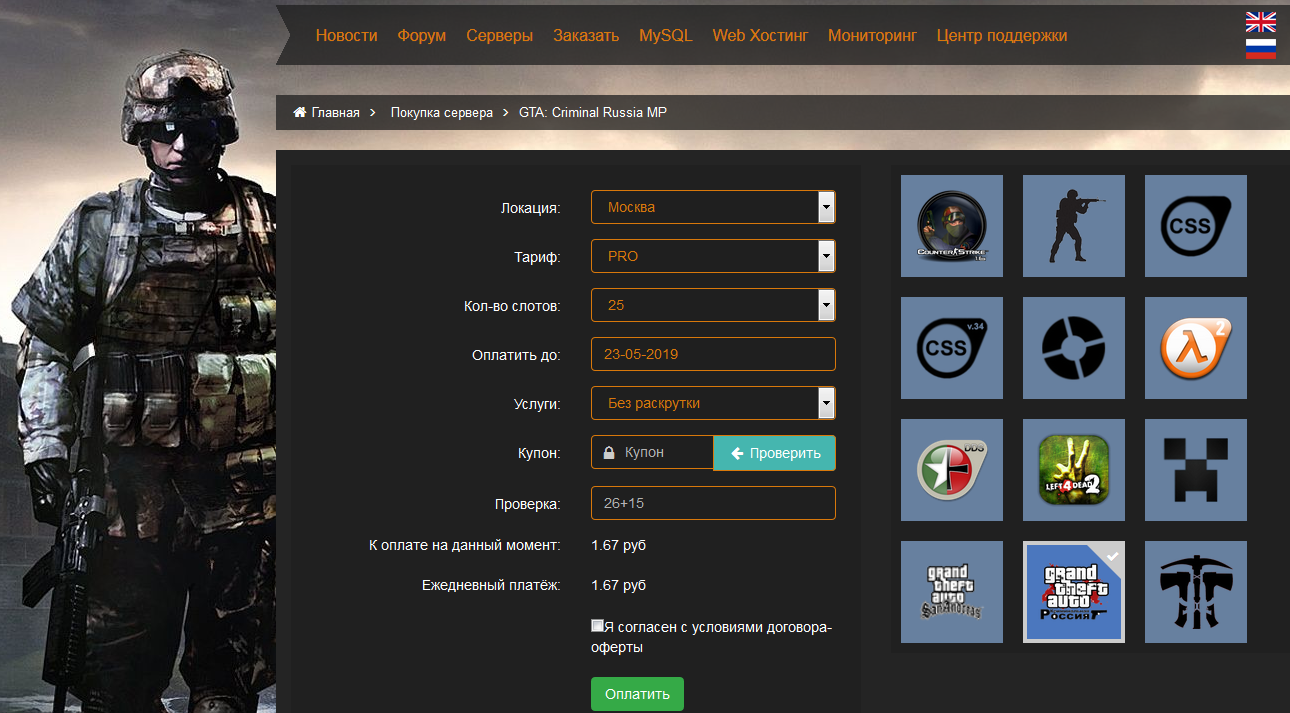Click the Half-Life 2 lambda icon
Image resolution: width=1290 pixels, height=713 pixels.
pyautogui.click(x=1195, y=348)
